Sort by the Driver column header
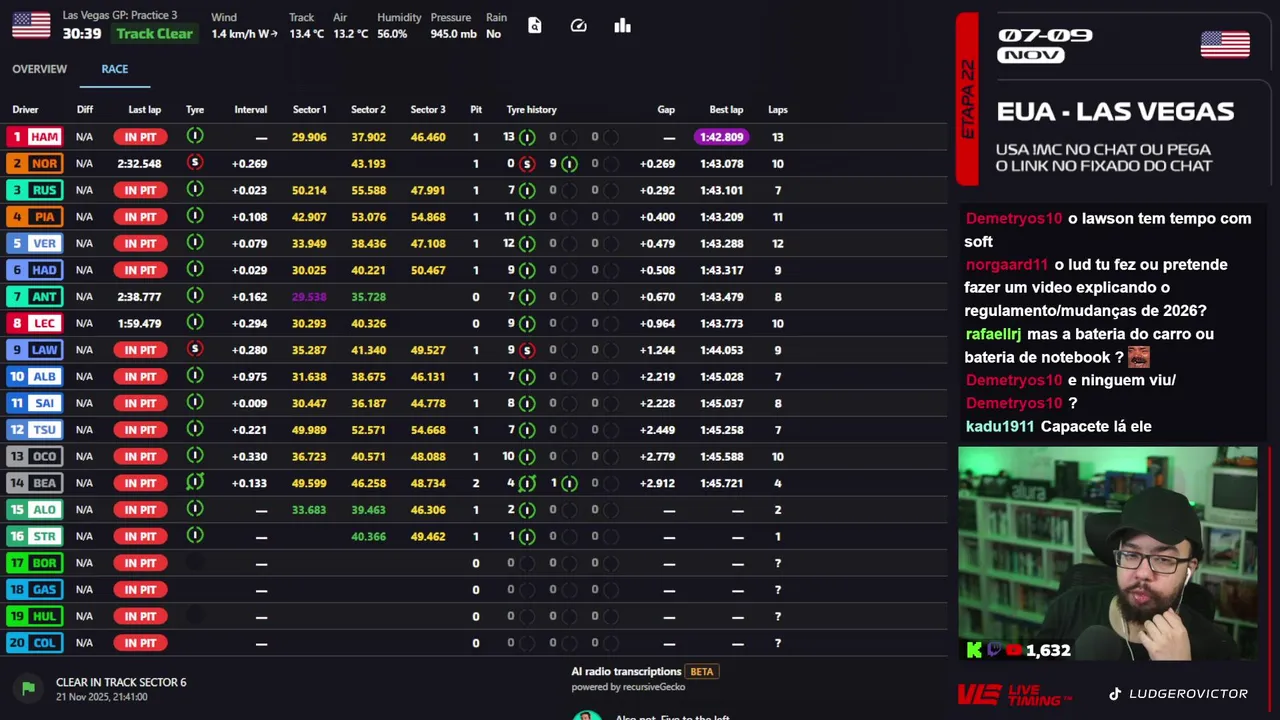 25,110
